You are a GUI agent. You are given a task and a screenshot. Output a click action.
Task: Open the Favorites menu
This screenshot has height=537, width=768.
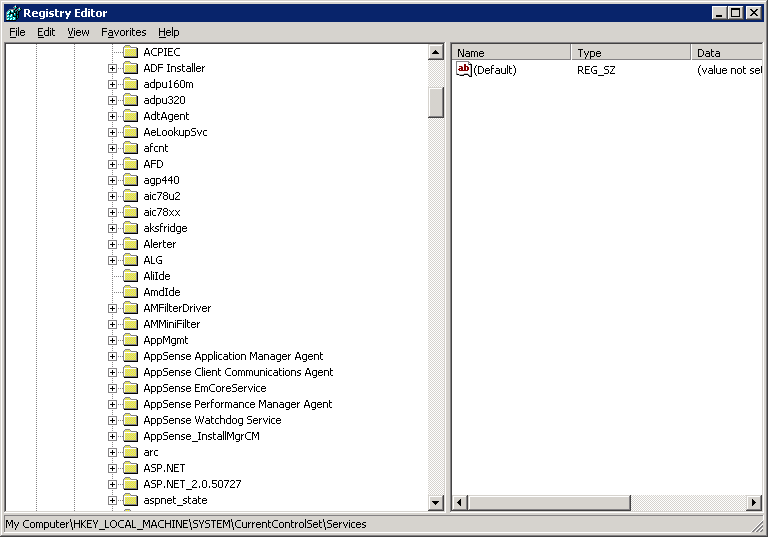pyautogui.click(x=123, y=32)
